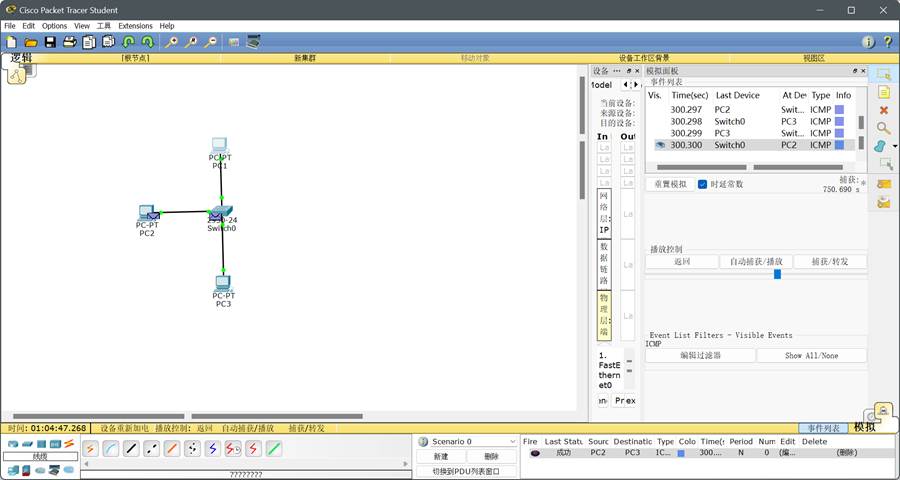
Task: Open the info icon in the toolbar
Action: pos(868,42)
